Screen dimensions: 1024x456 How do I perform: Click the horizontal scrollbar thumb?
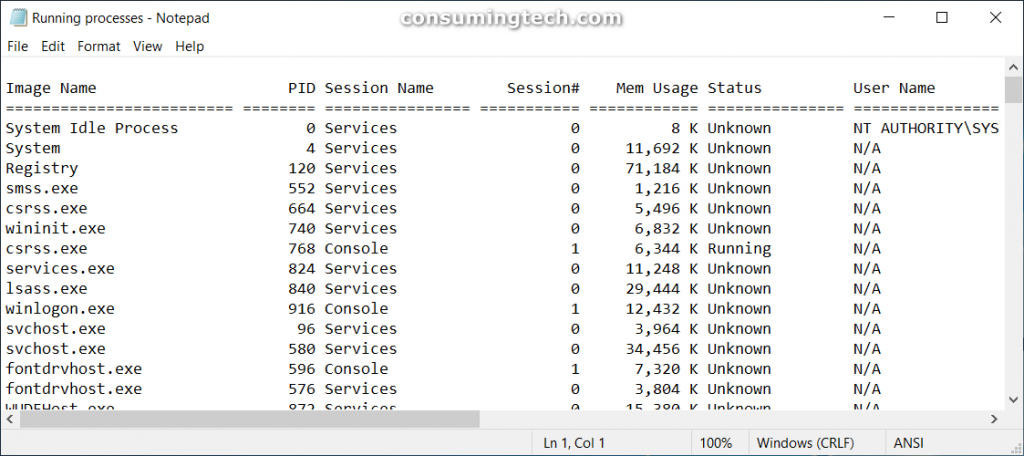249,419
